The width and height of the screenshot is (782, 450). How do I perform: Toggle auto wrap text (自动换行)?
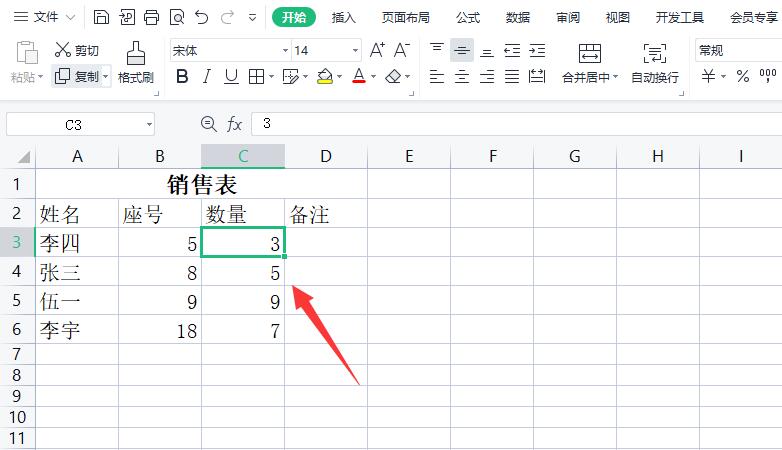(x=654, y=62)
